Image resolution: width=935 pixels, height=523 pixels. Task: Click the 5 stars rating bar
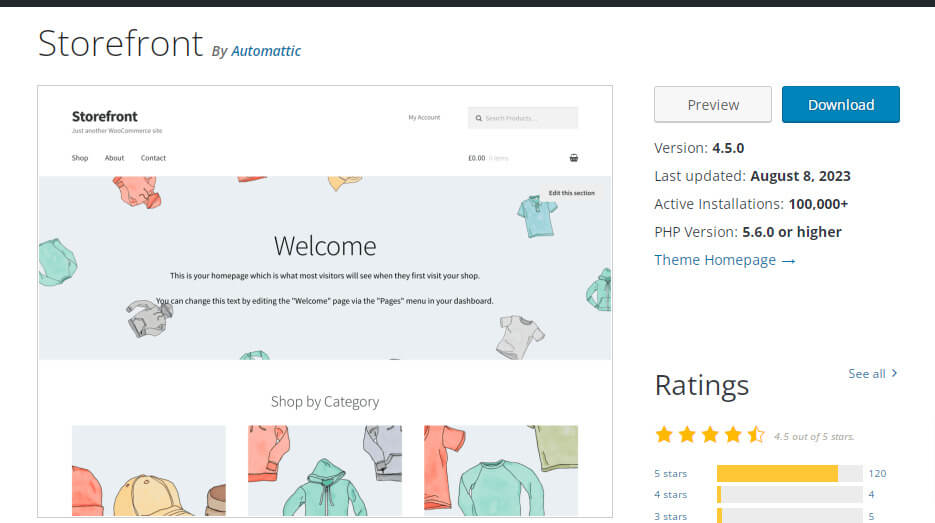click(x=789, y=474)
